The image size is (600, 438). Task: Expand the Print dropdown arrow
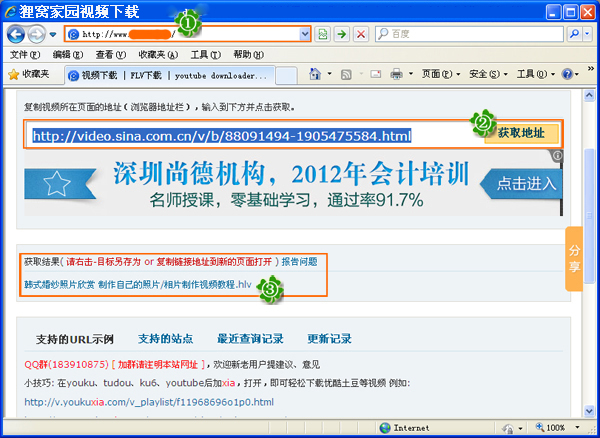[411, 74]
